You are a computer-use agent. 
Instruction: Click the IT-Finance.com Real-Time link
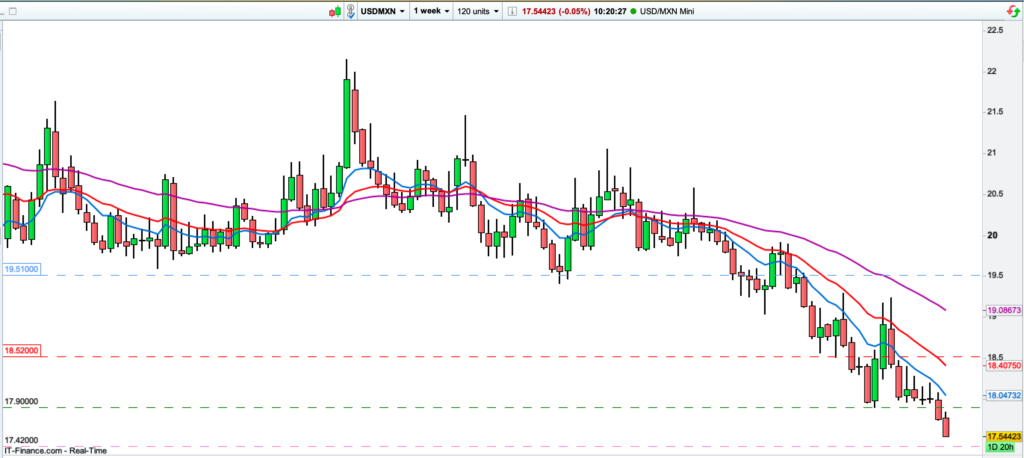click(46, 452)
